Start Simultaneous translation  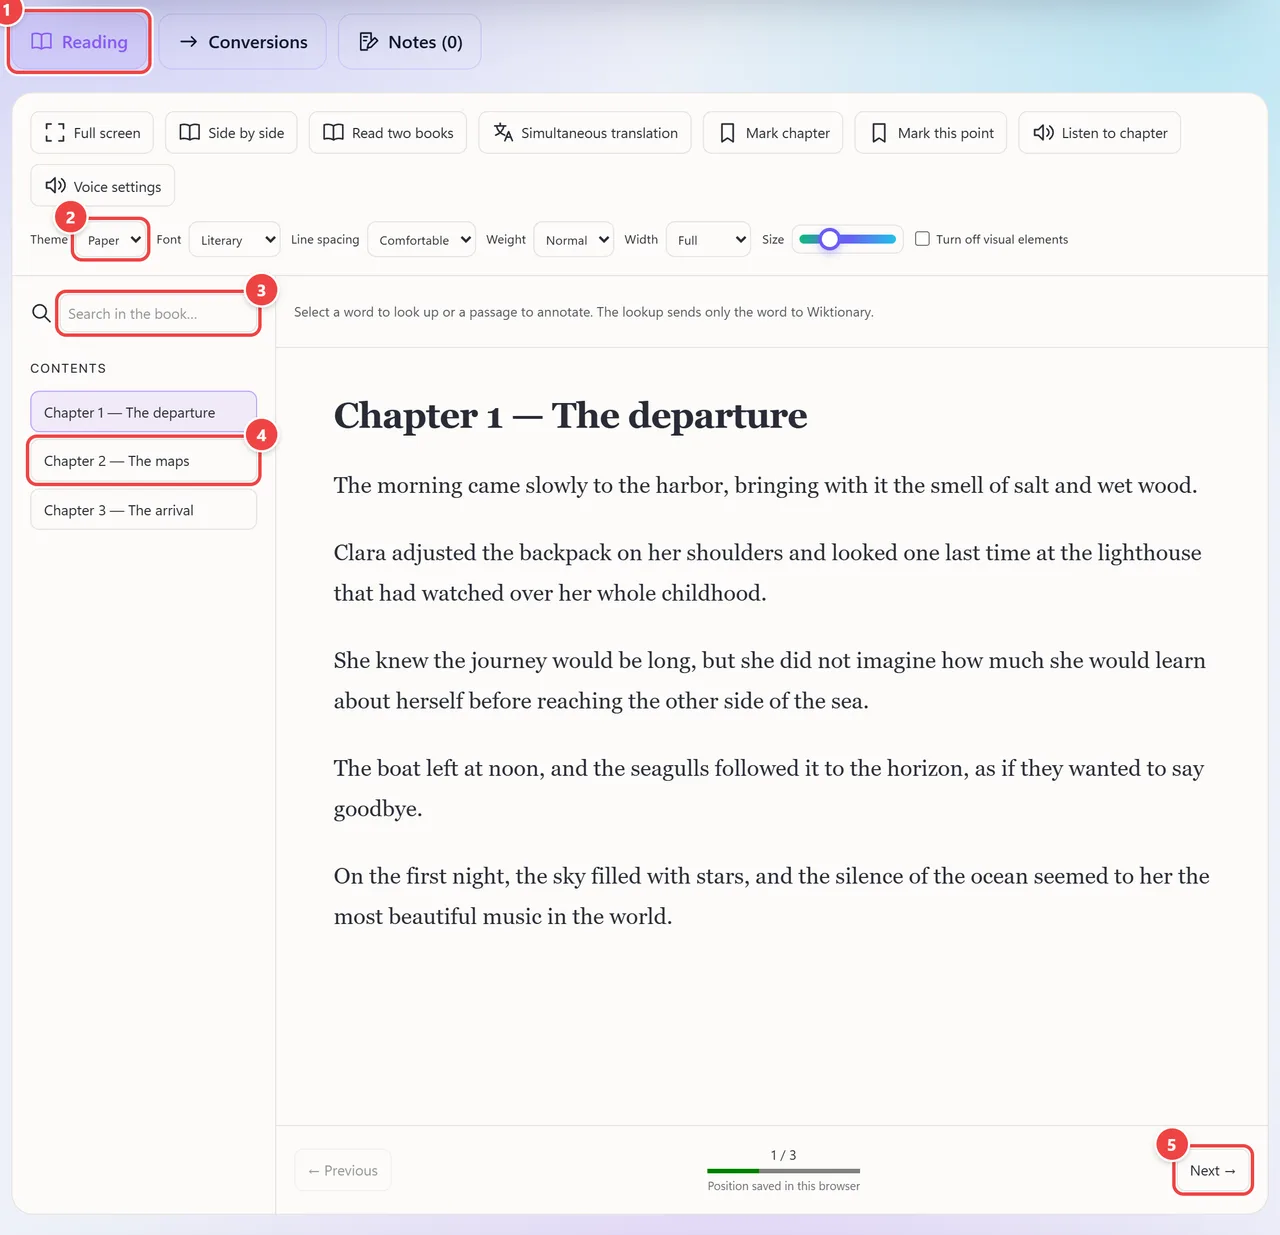point(585,133)
